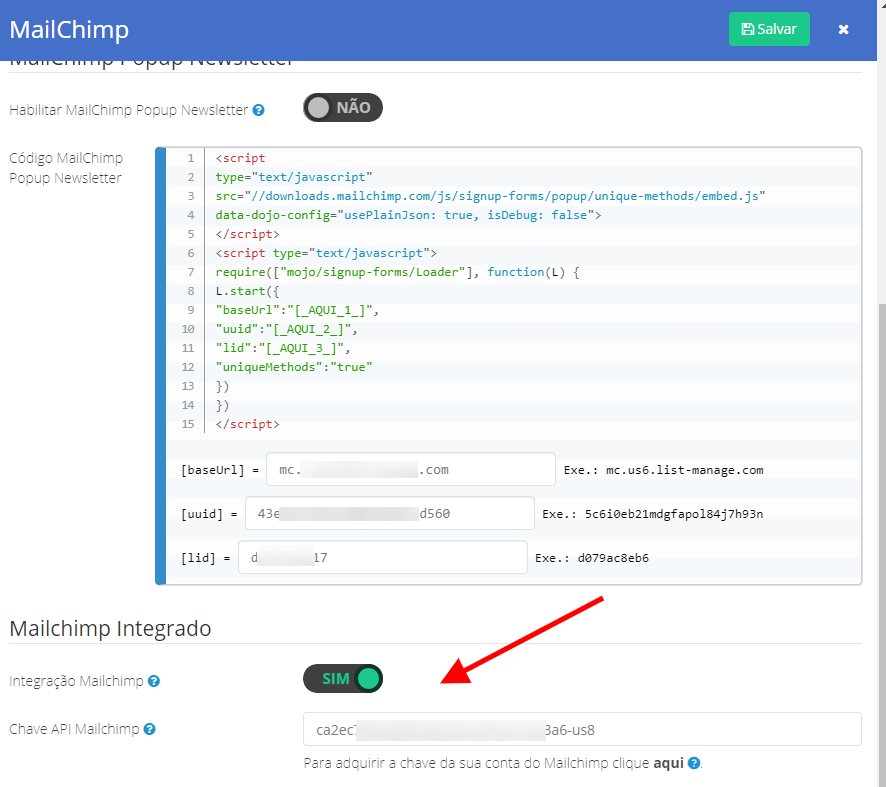Image resolution: width=886 pixels, height=787 pixels.
Task: Click the Salvar button
Action: click(x=768, y=29)
